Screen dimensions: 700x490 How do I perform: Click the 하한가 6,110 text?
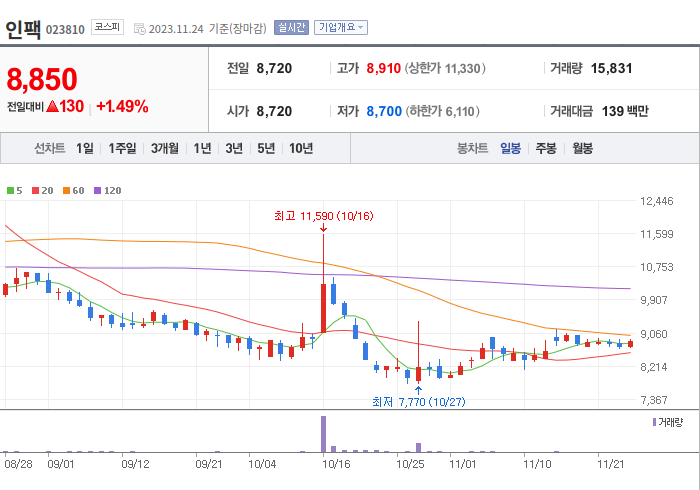442,111
